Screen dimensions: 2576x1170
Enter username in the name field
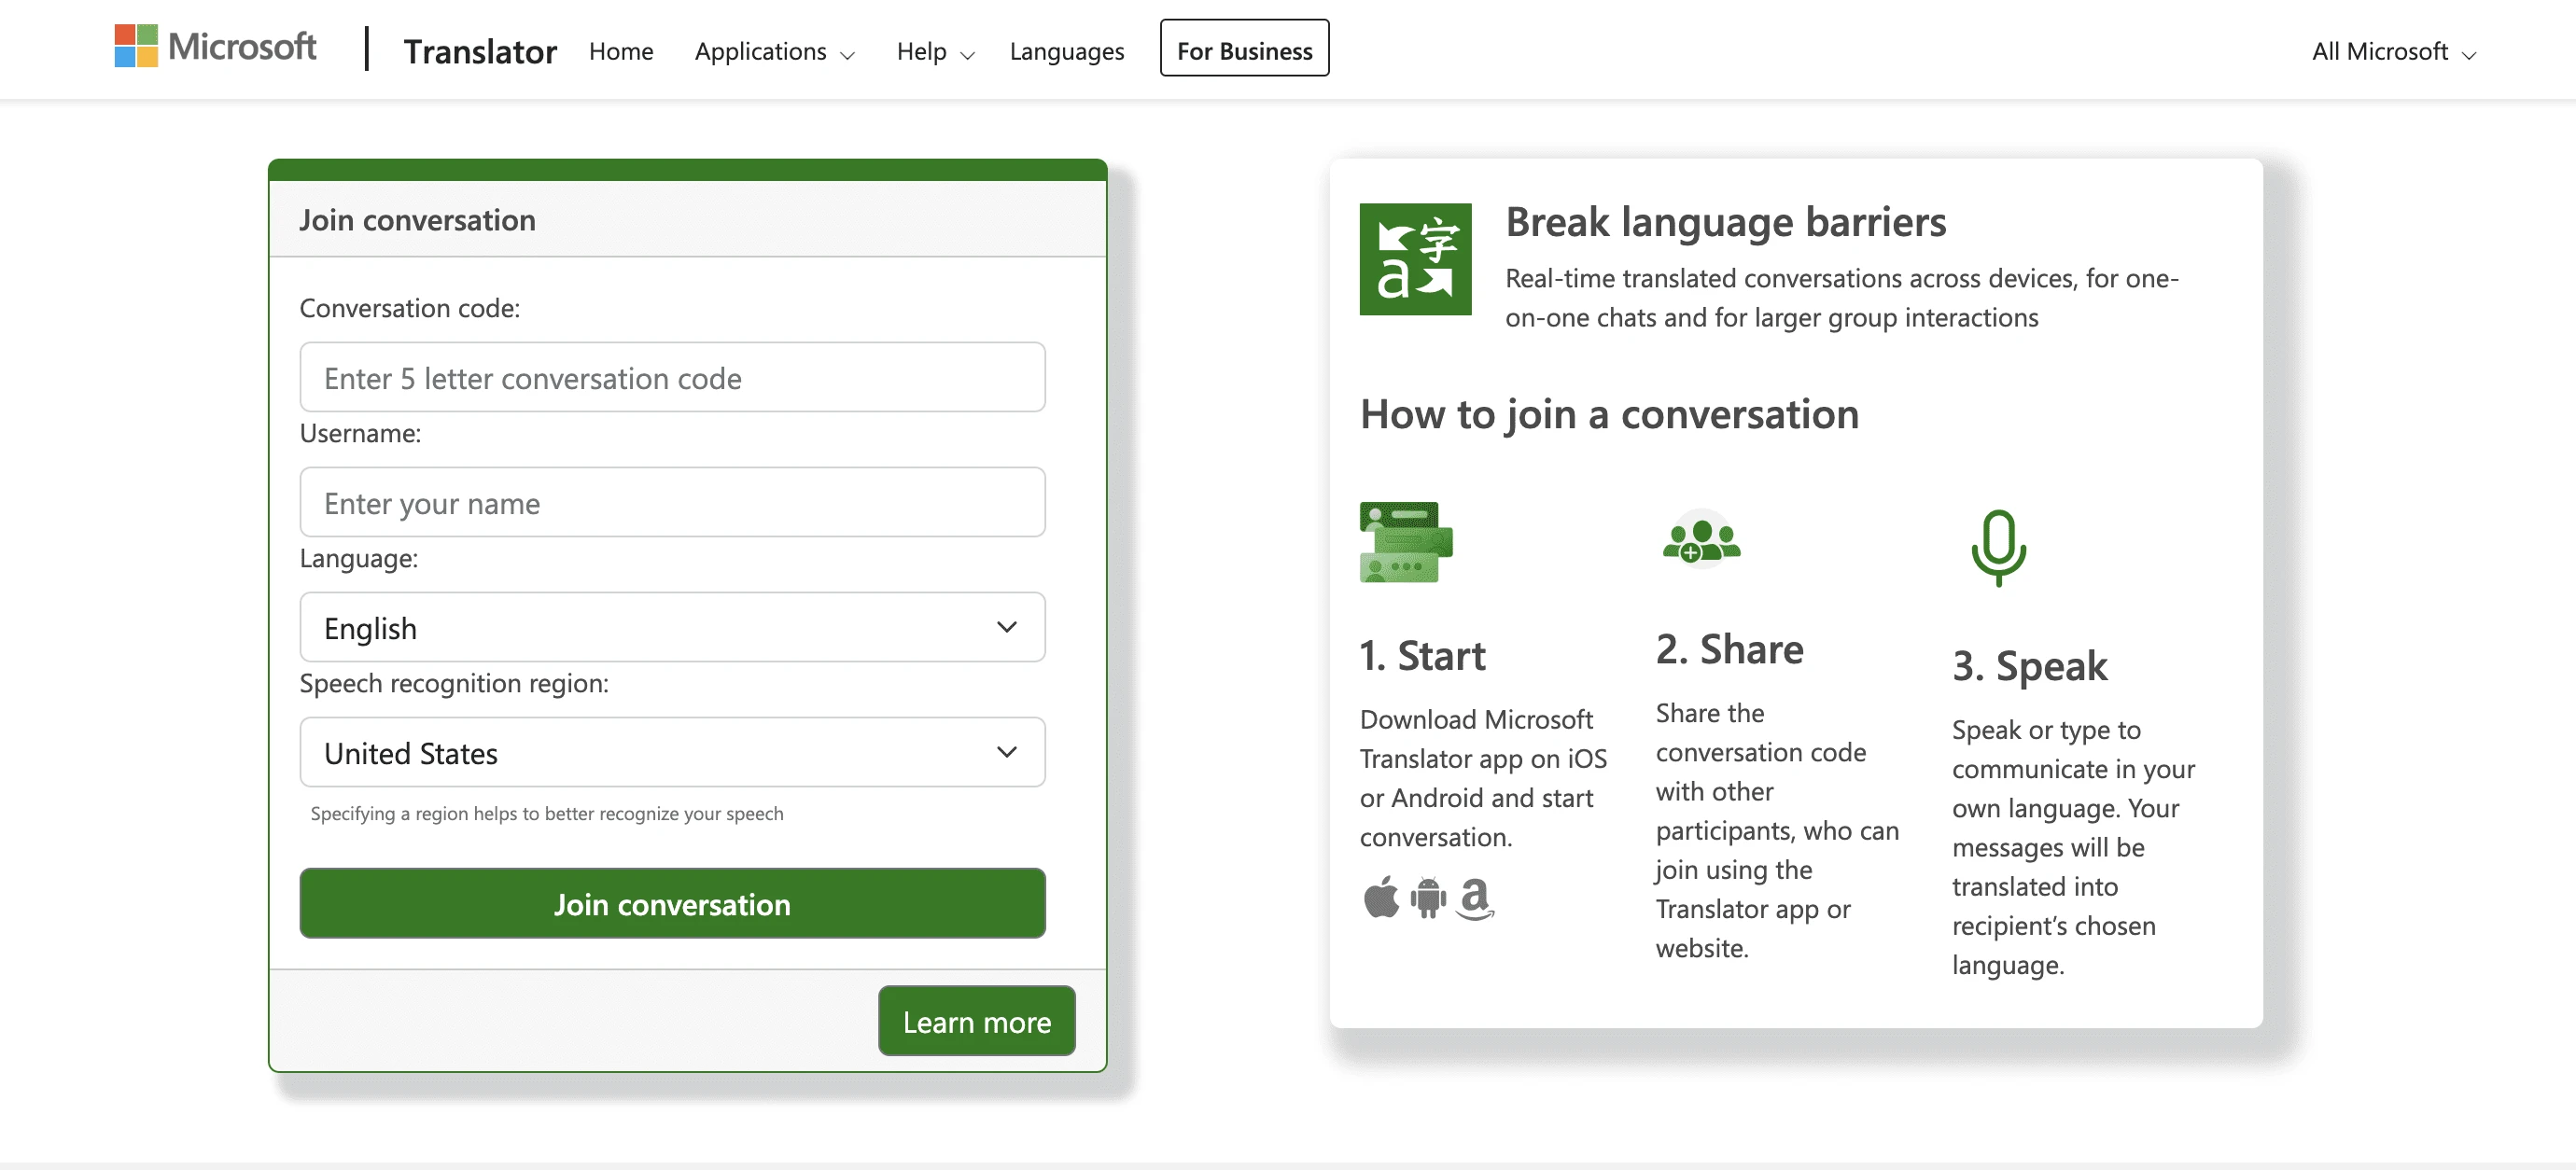click(x=670, y=501)
